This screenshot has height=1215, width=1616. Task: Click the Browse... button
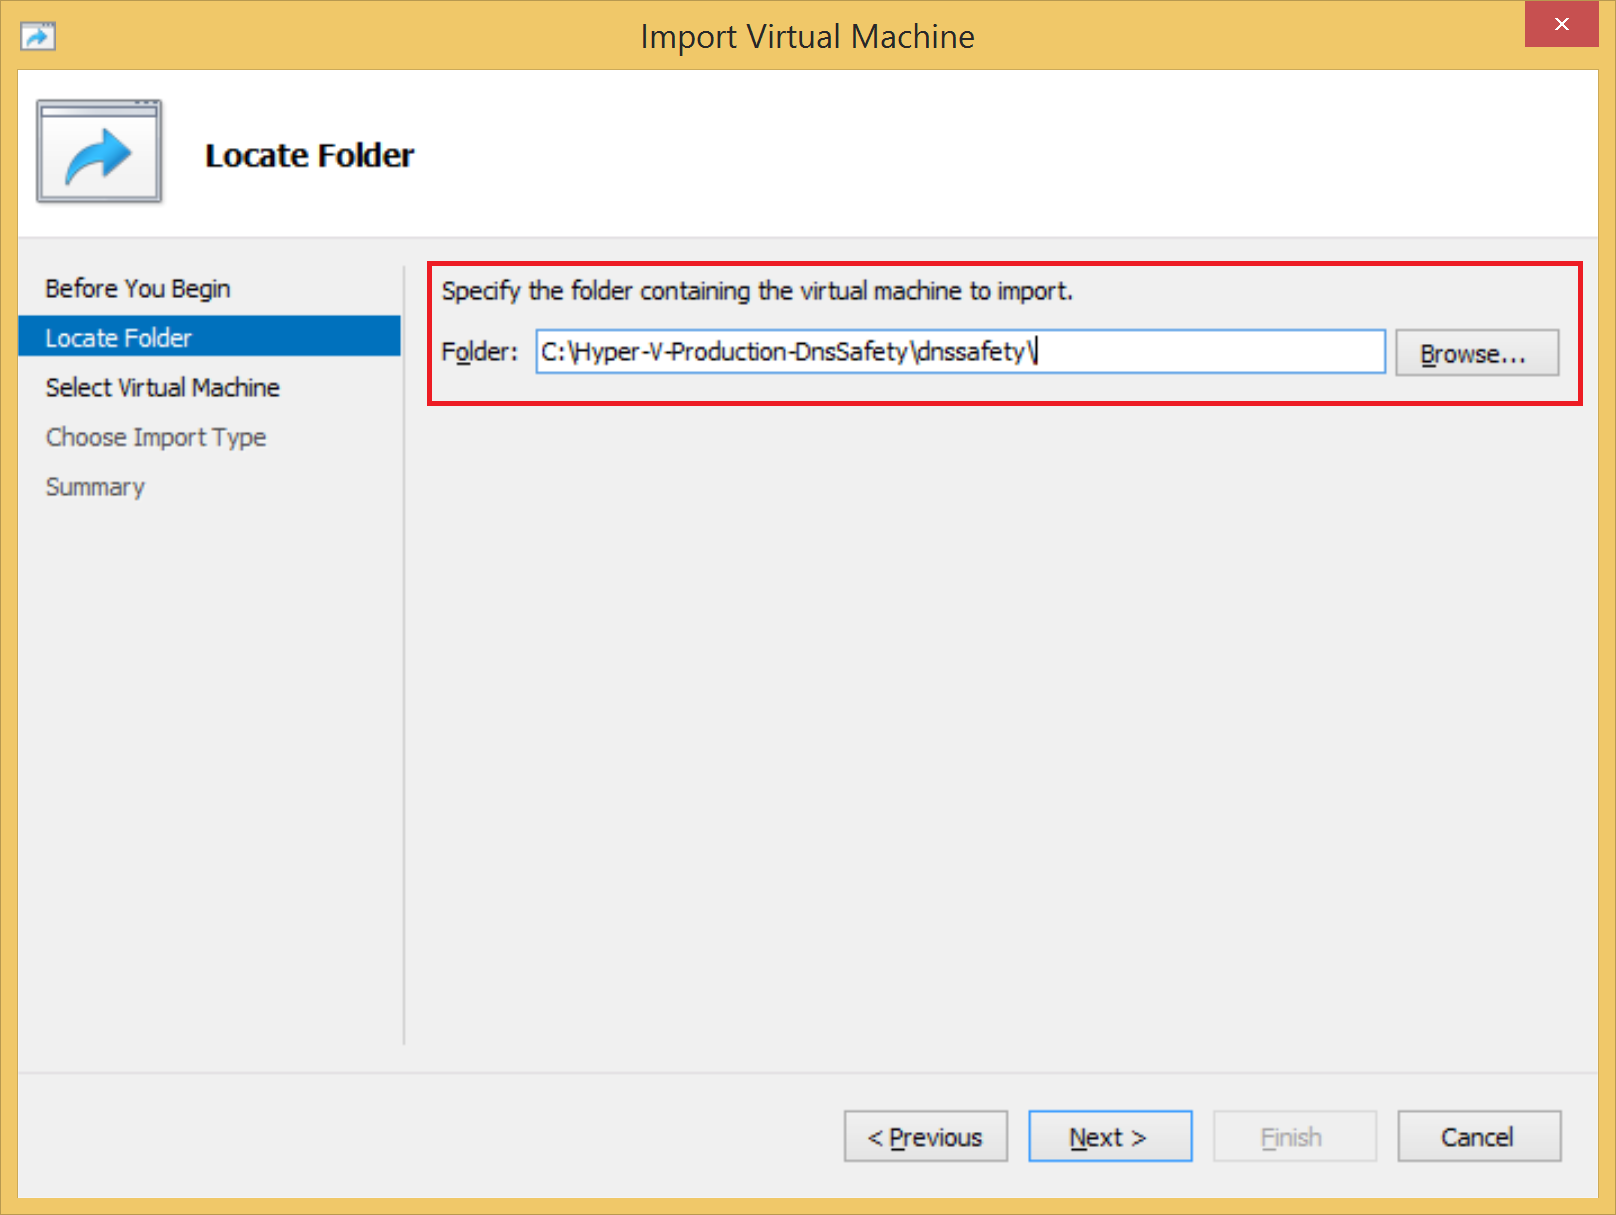(x=1477, y=353)
